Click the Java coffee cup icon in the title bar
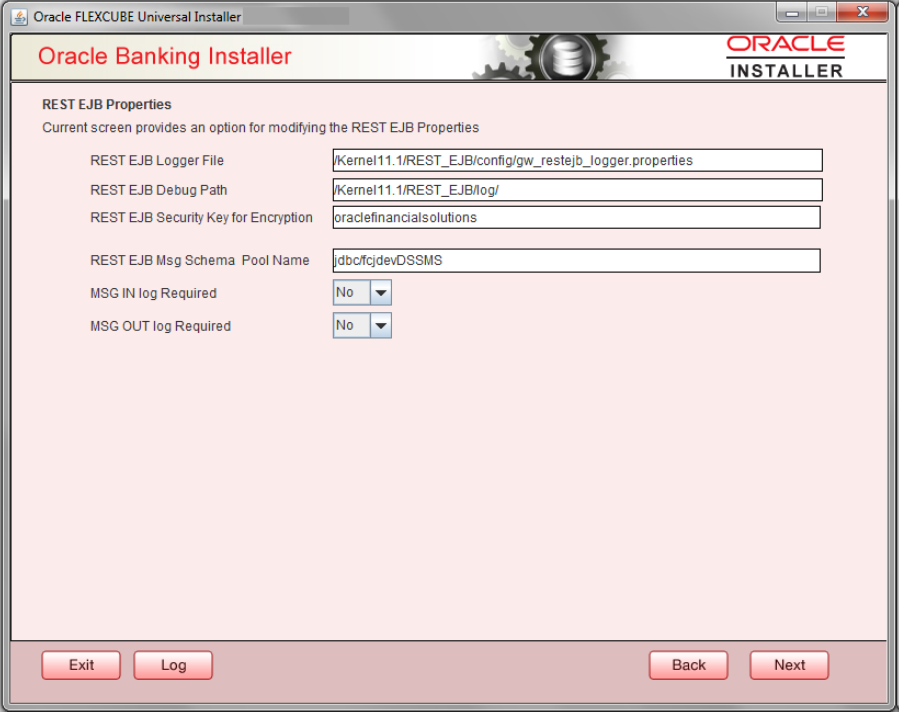The height and width of the screenshot is (712, 899). pyautogui.click(x=18, y=16)
